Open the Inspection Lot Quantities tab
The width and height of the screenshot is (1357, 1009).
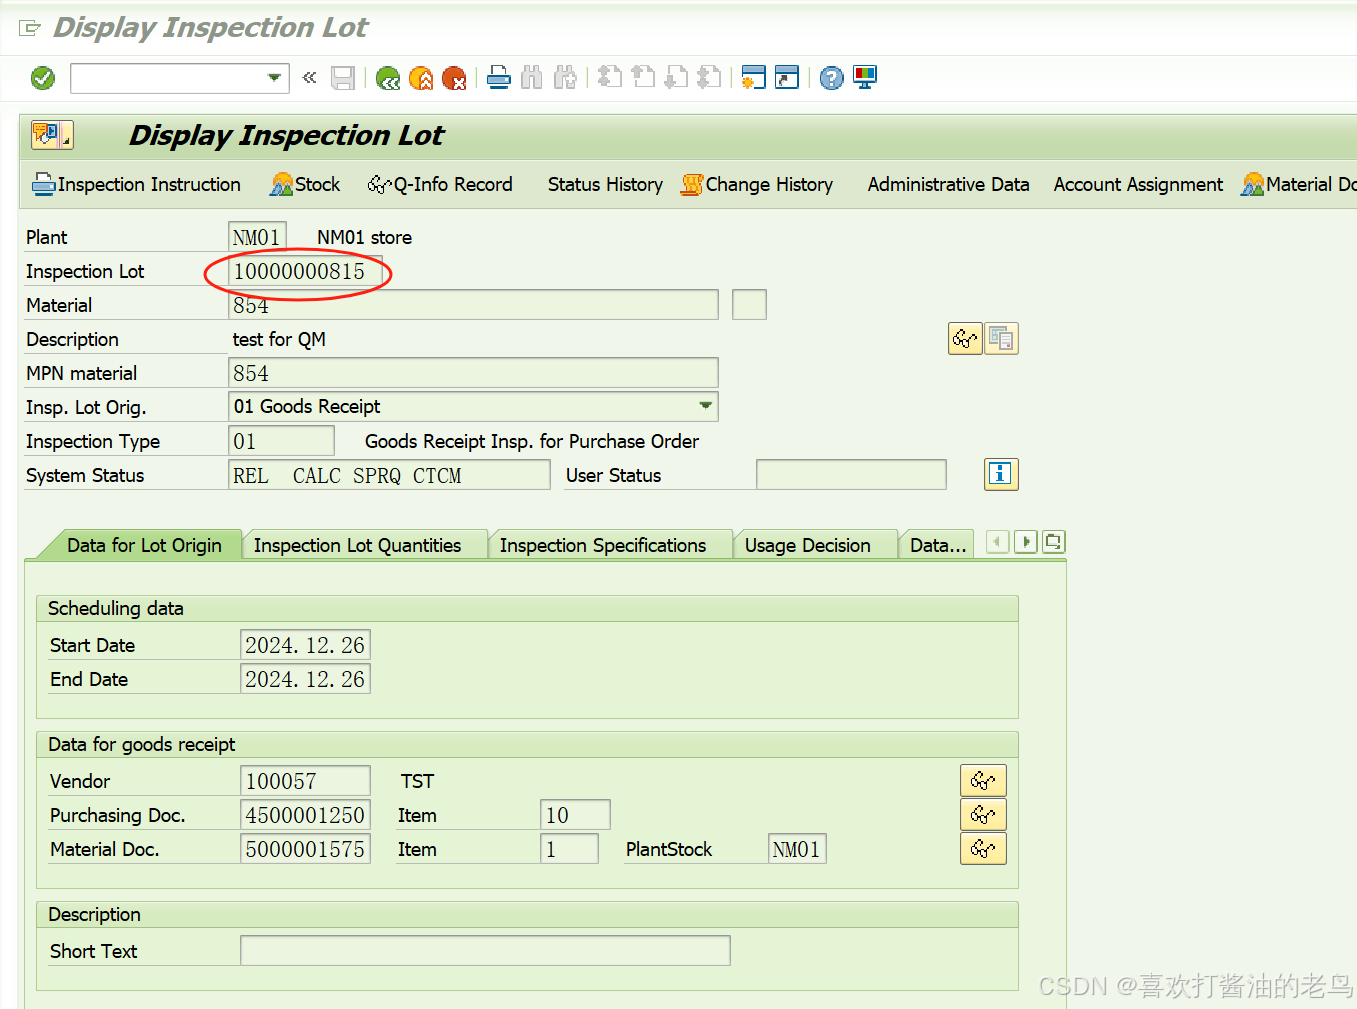357,545
